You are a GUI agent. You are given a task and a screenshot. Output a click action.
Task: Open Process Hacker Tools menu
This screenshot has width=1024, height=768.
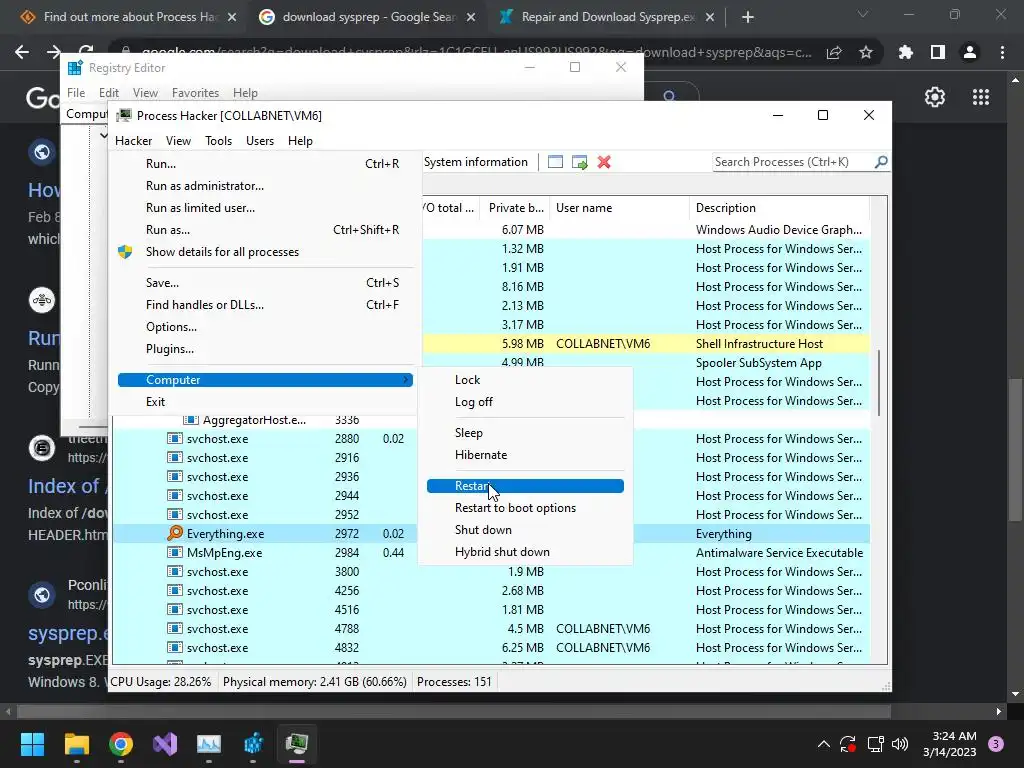(x=218, y=140)
